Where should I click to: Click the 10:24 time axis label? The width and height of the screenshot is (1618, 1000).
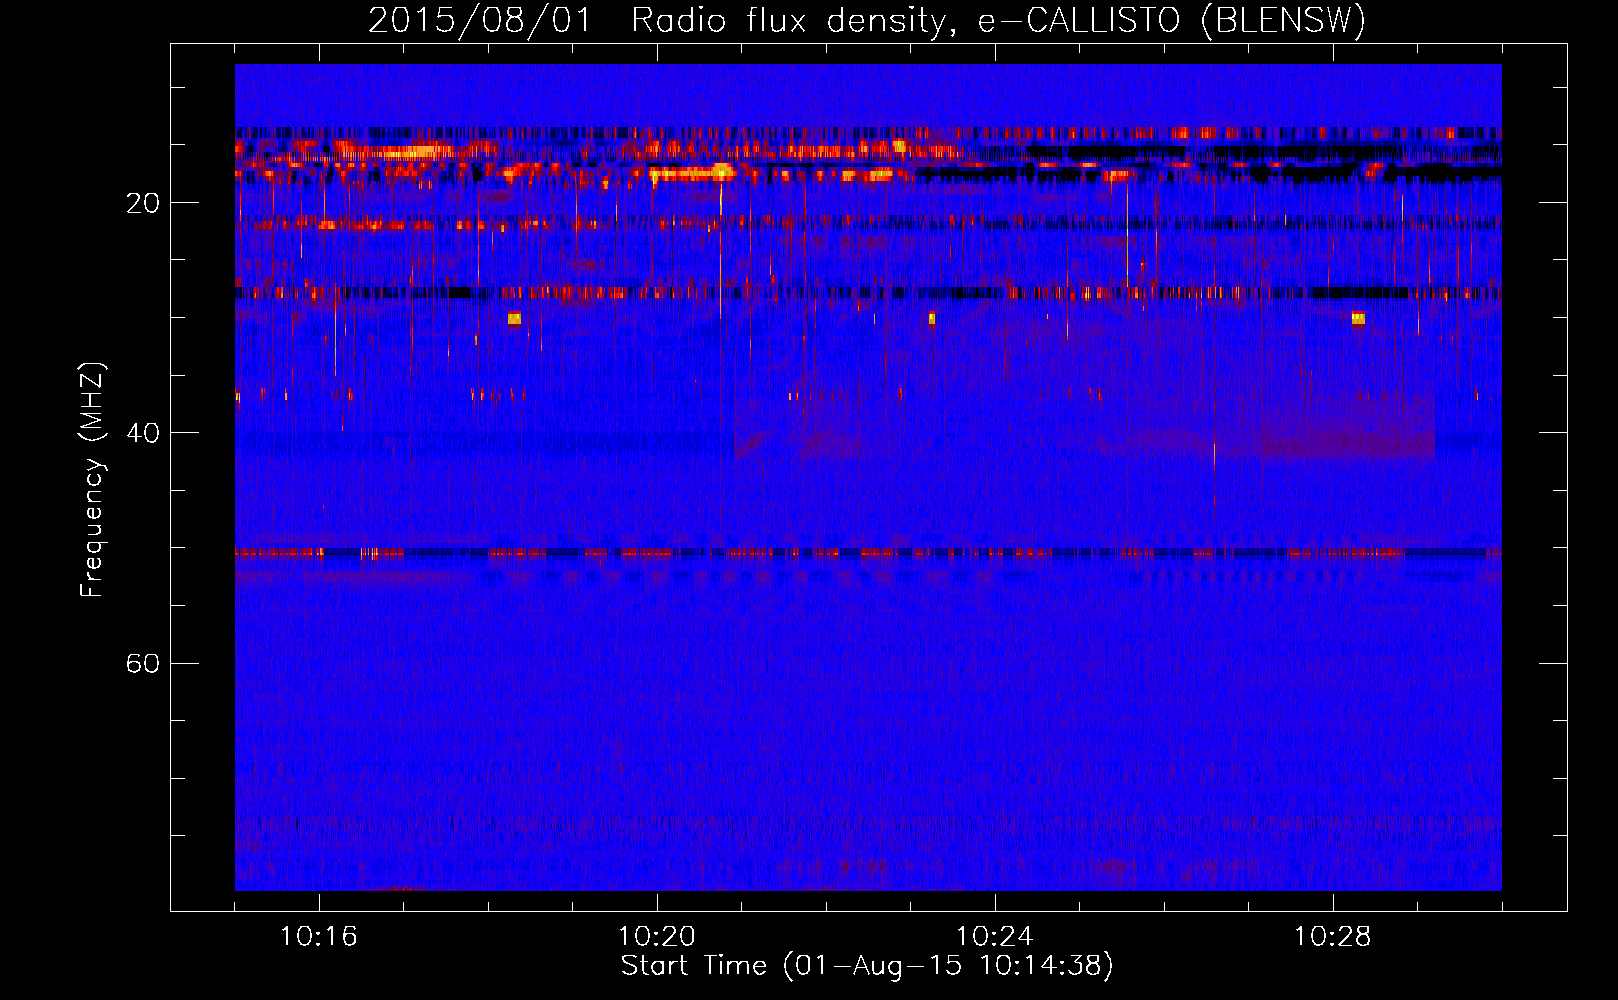(995, 937)
